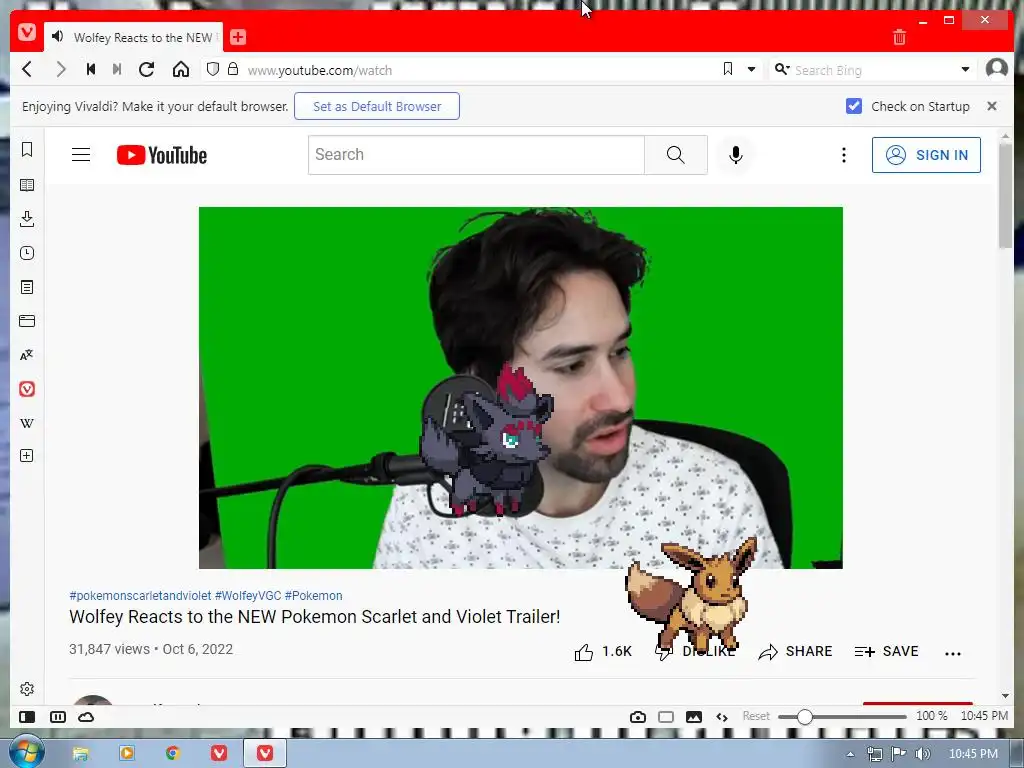
Task: Click SHARE under the video
Action: pos(795,652)
